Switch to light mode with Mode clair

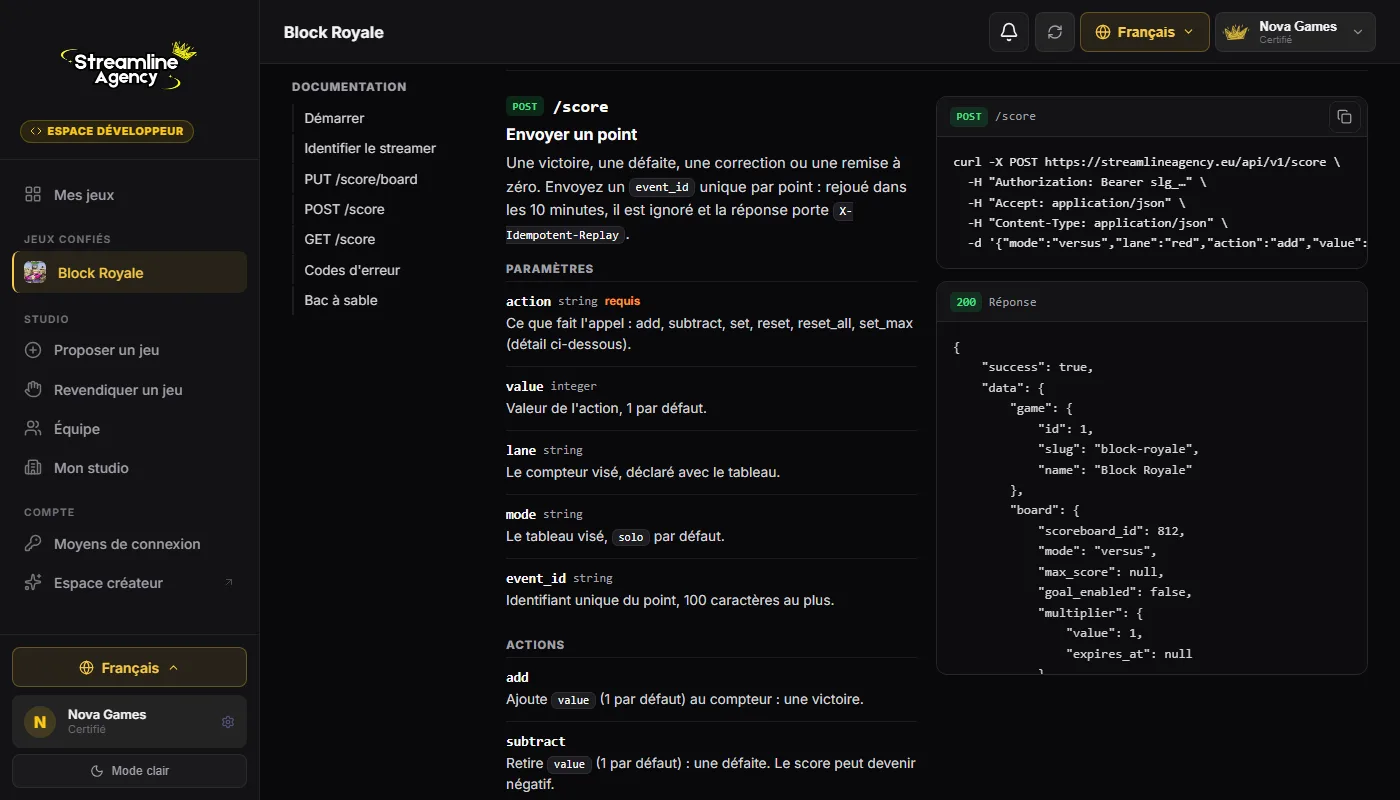(x=129, y=771)
